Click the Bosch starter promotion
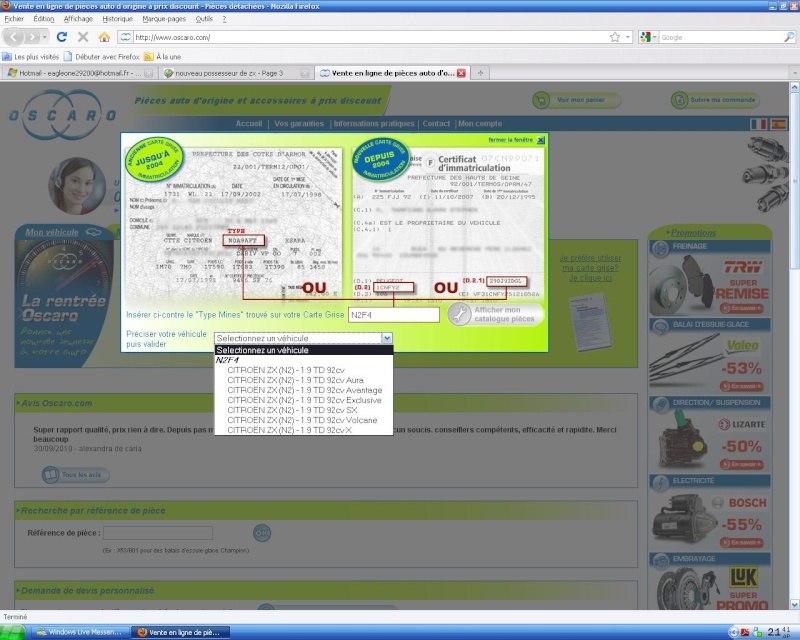This screenshot has height=640, width=800. [709, 518]
